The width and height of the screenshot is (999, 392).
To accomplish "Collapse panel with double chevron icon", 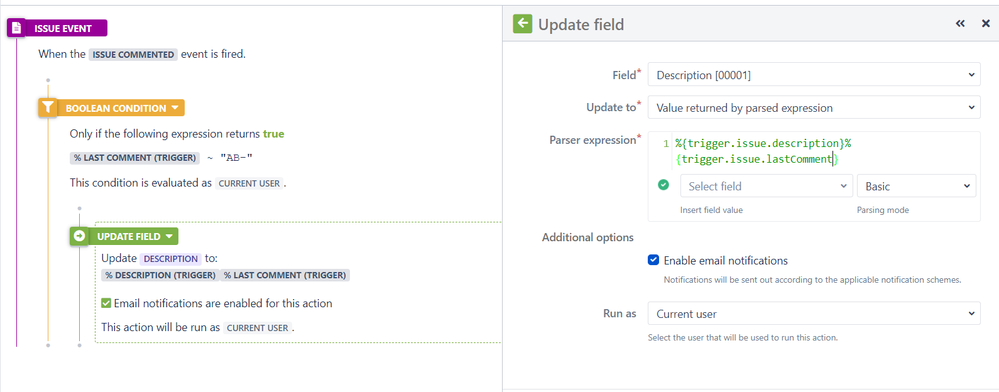I will pos(960,24).
